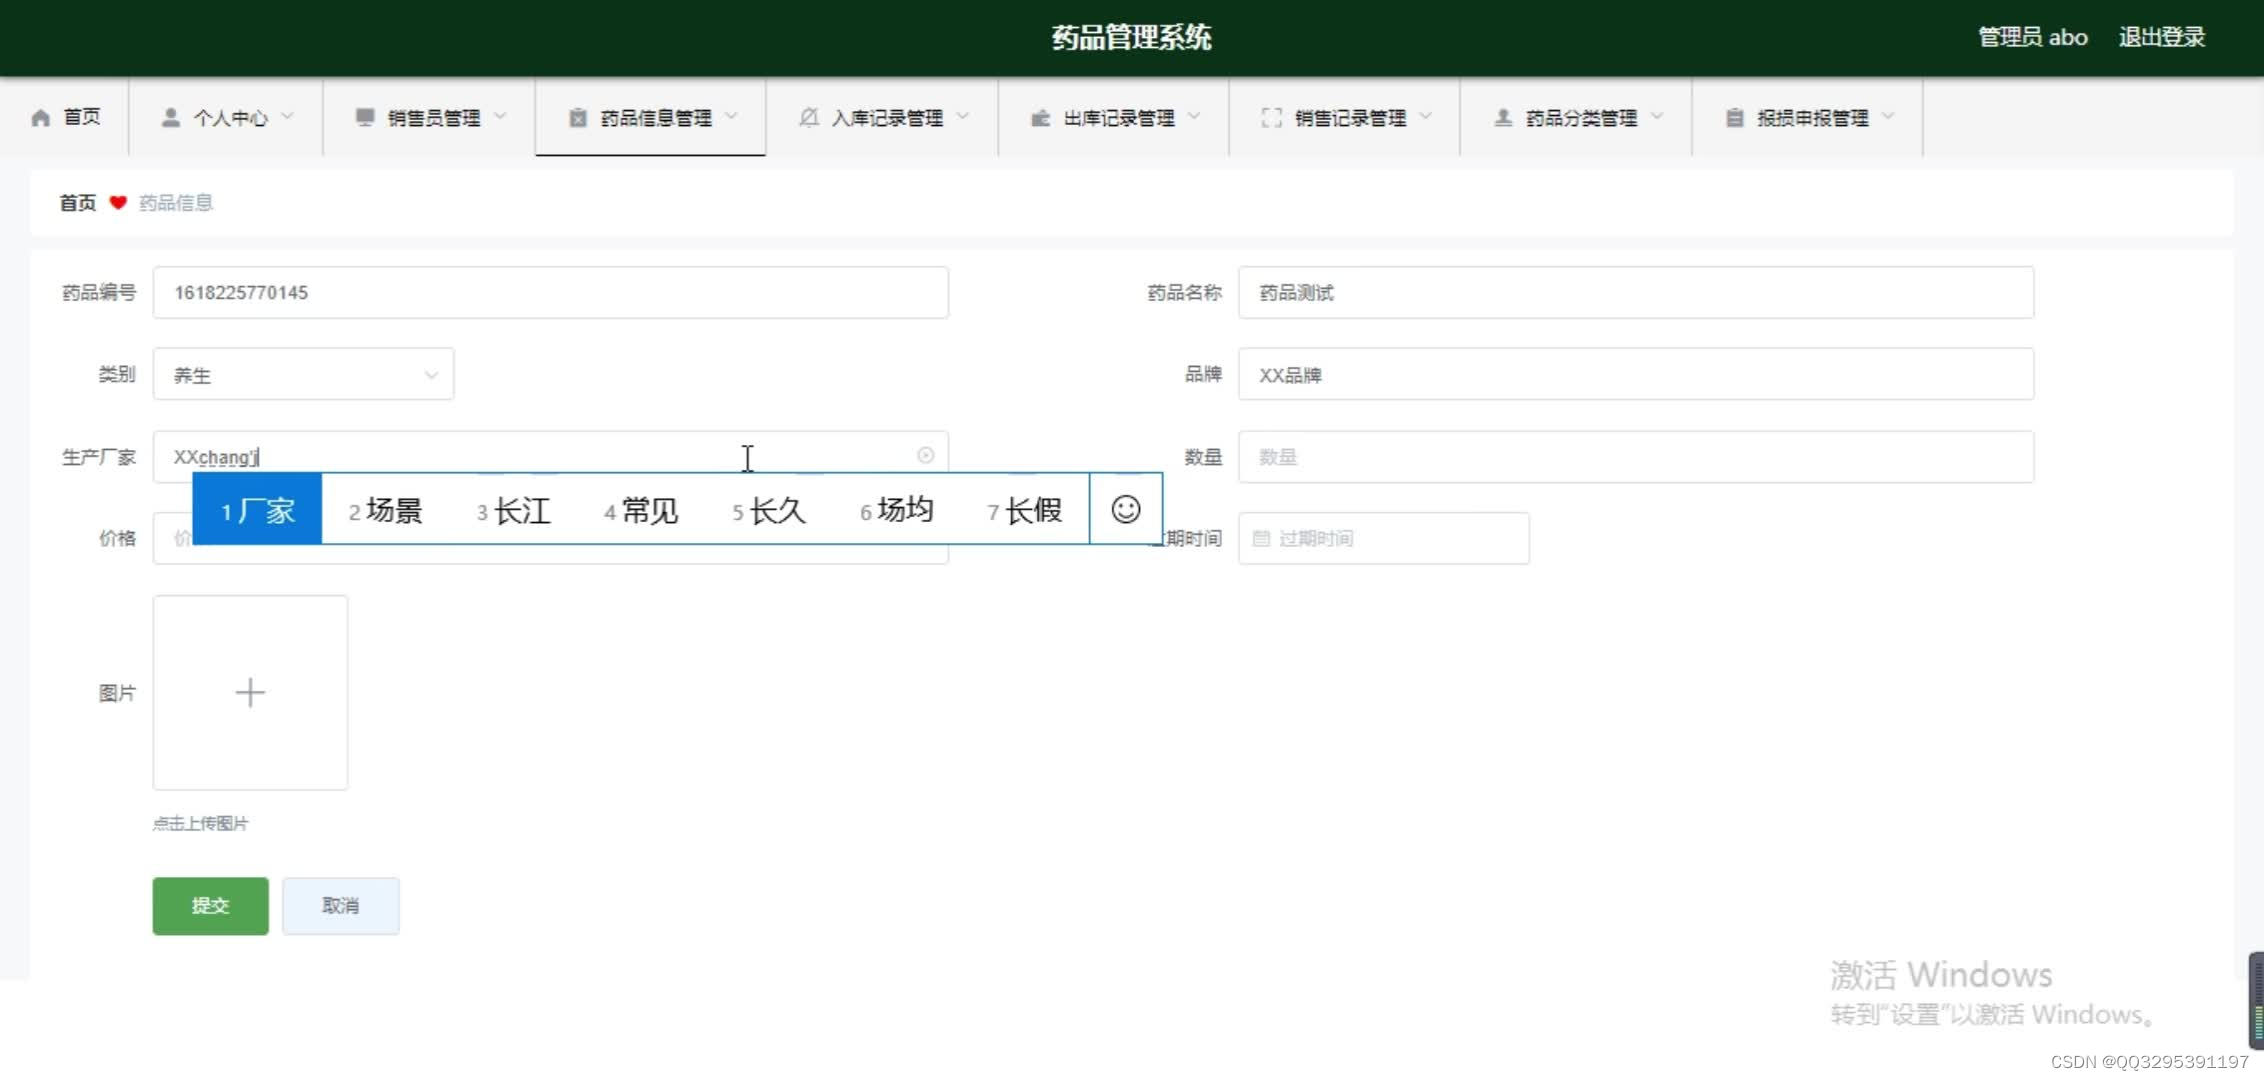Open the 入库记录管理 menu
Image resolution: width=2264 pixels, height=1080 pixels.
[x=882, y=118]
